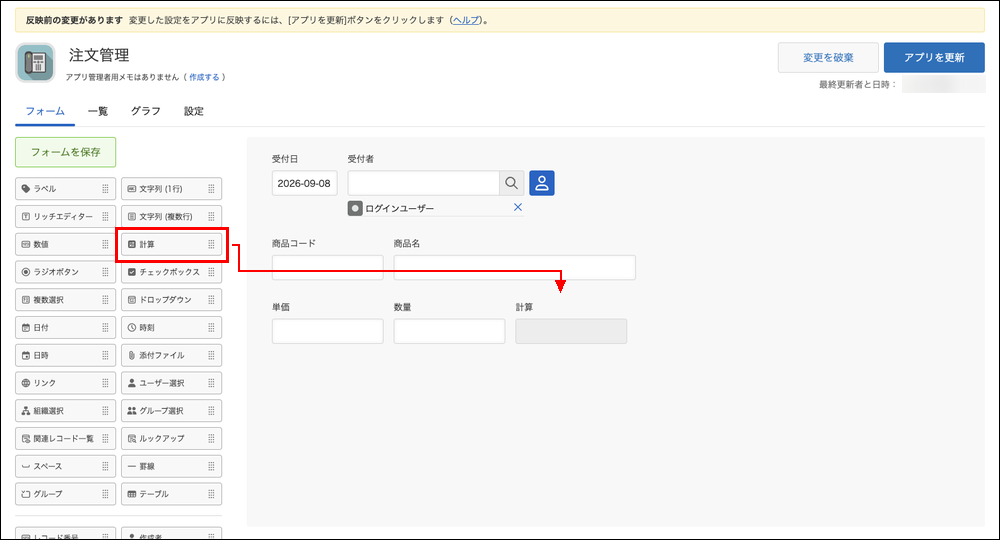1000x540 pixels.
Task: Select the ルックアップ field item
Action: (172, 439)
